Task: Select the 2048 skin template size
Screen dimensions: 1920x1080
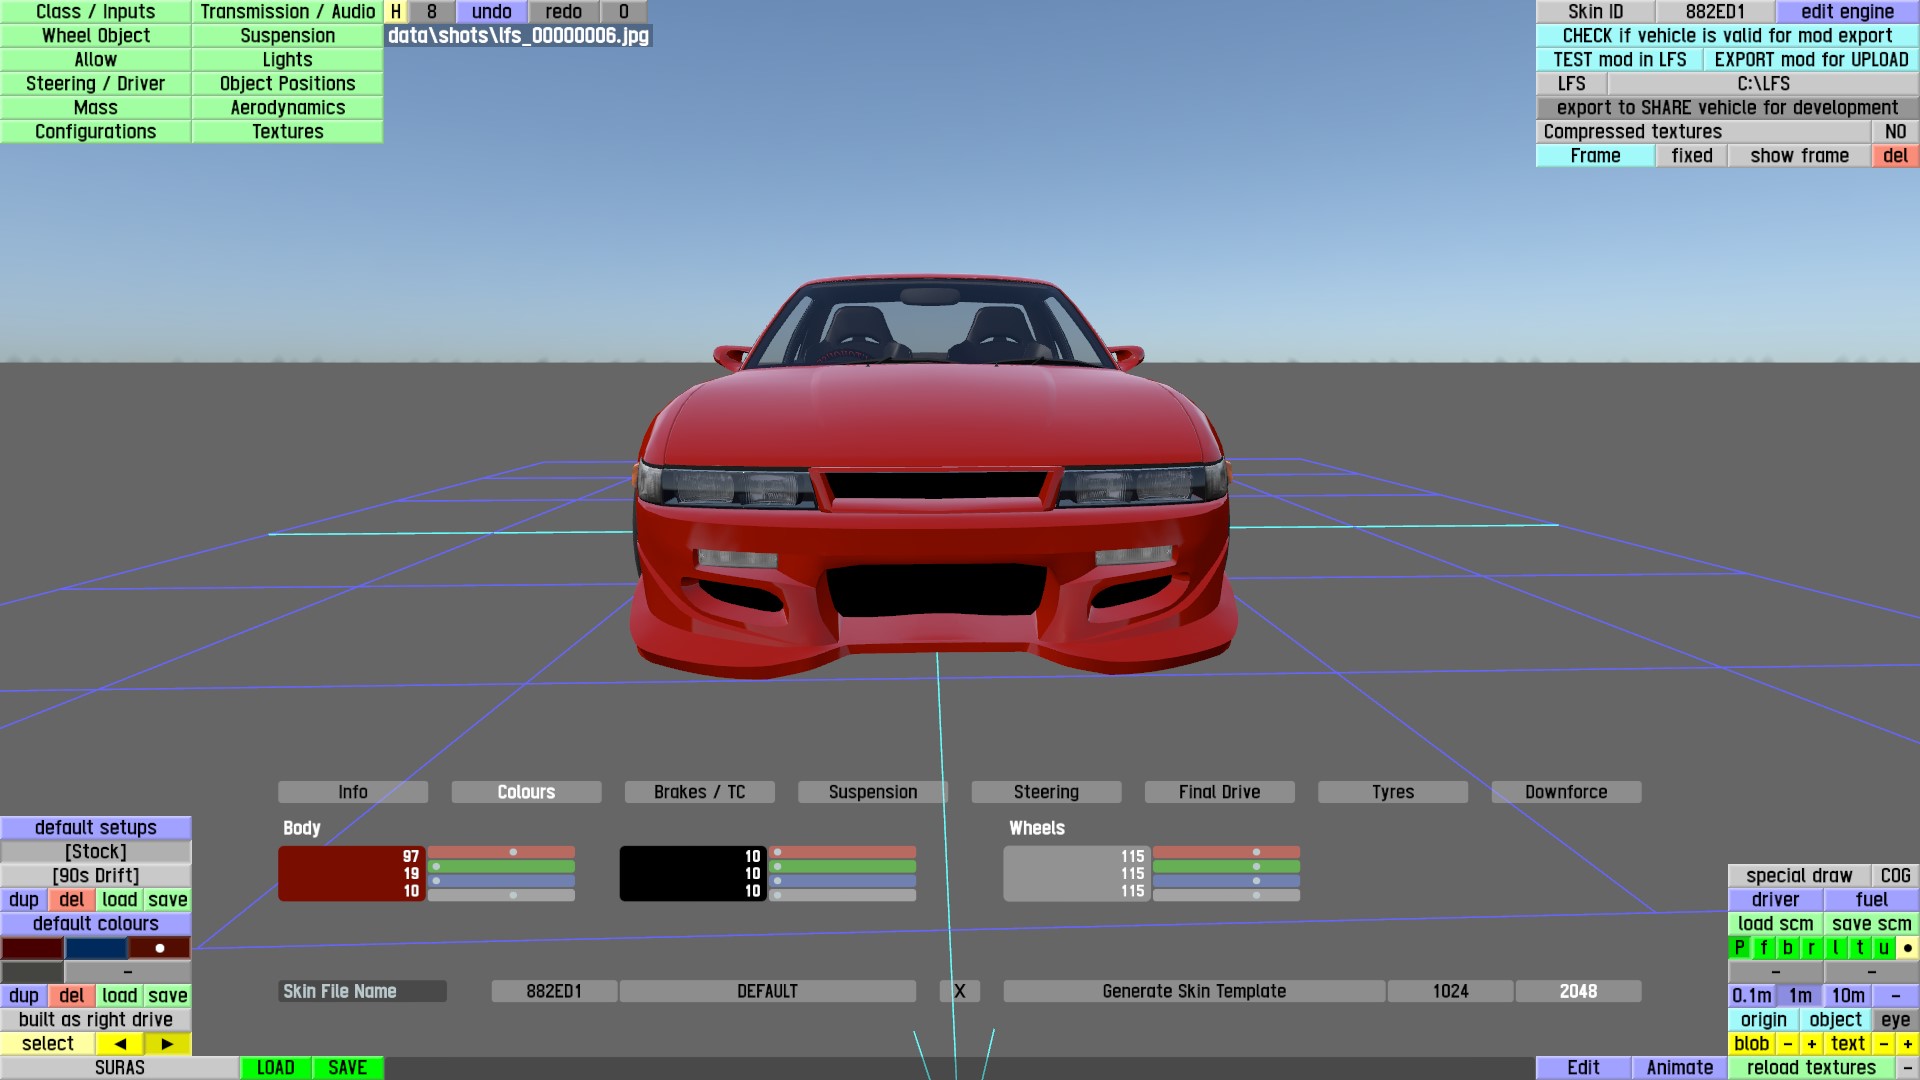Action: pyautogui.click(x=1578, y=991)
